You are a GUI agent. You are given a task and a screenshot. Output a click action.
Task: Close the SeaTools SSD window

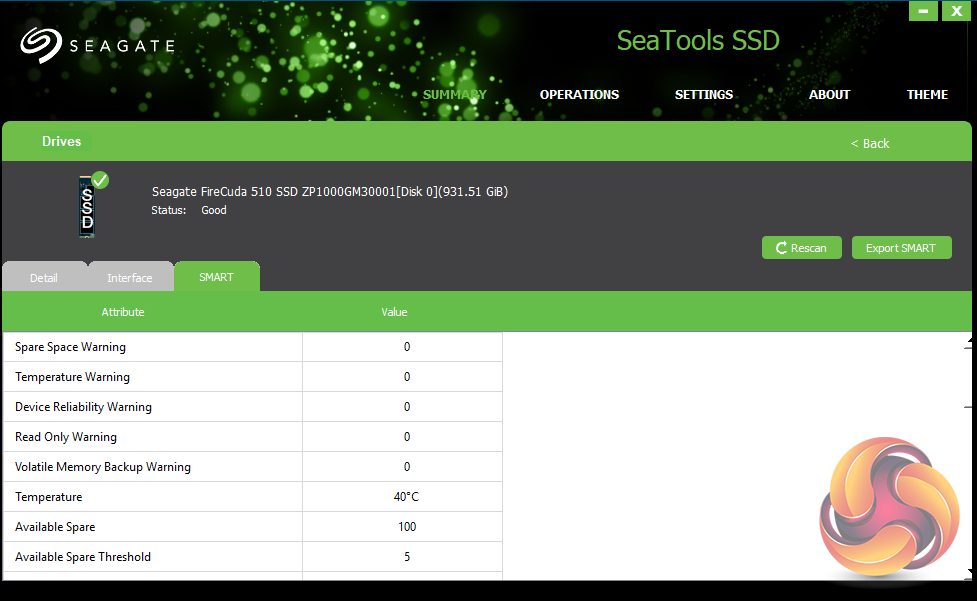(956, 11)
